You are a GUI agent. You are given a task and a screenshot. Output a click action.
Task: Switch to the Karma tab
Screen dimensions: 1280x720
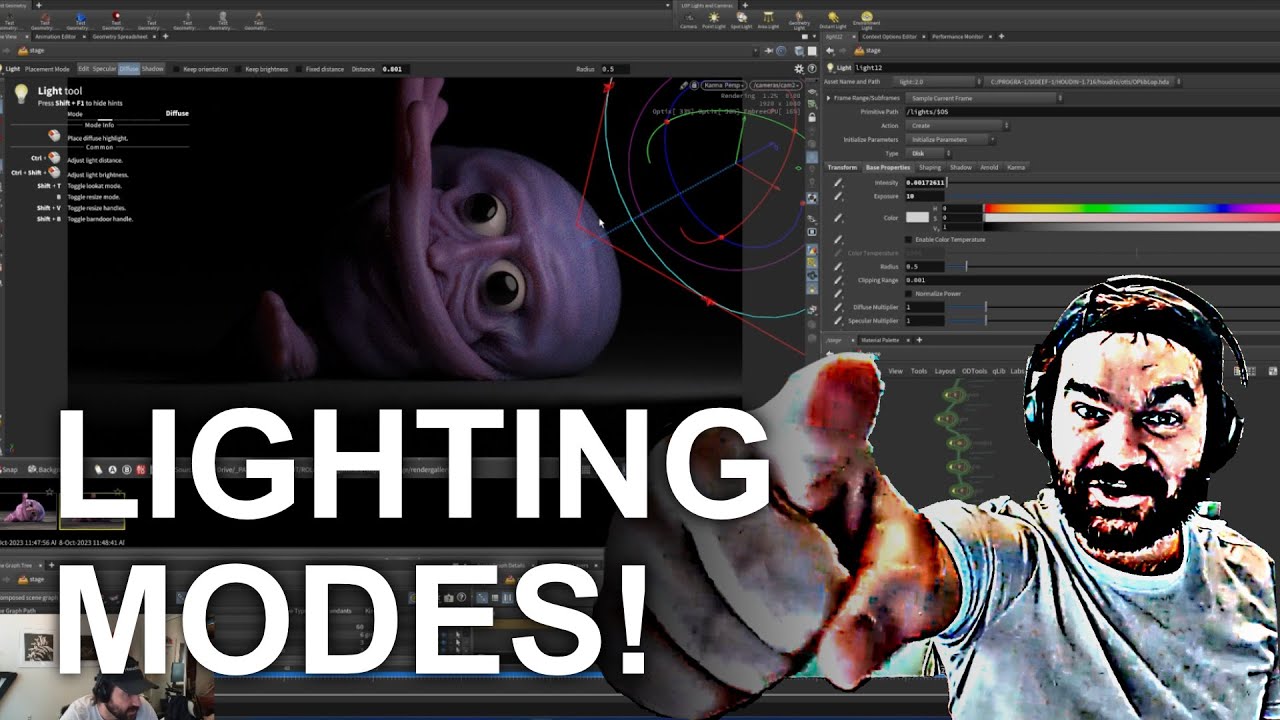[x=1016, y=167]
